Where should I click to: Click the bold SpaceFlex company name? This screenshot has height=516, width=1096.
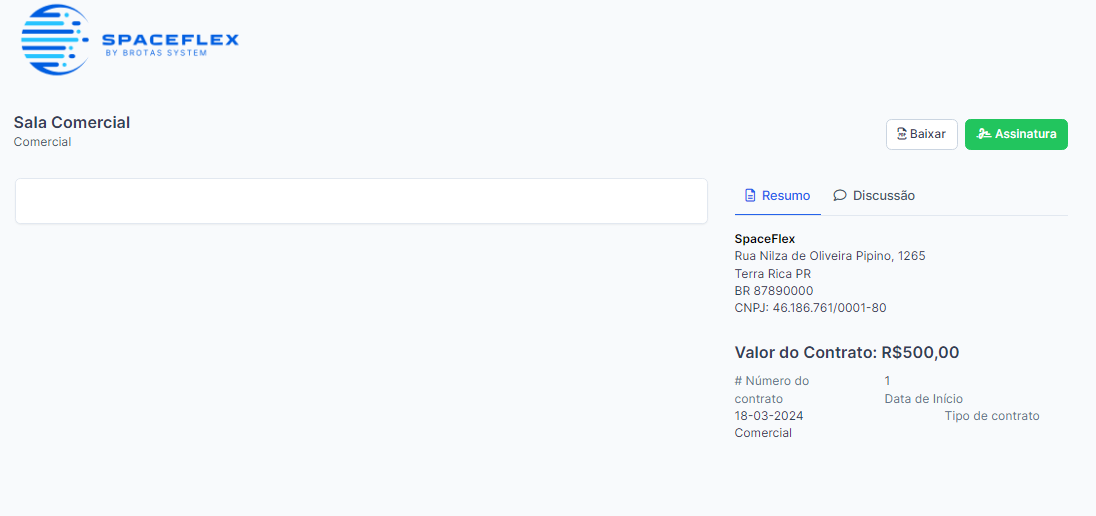point(764,239)
